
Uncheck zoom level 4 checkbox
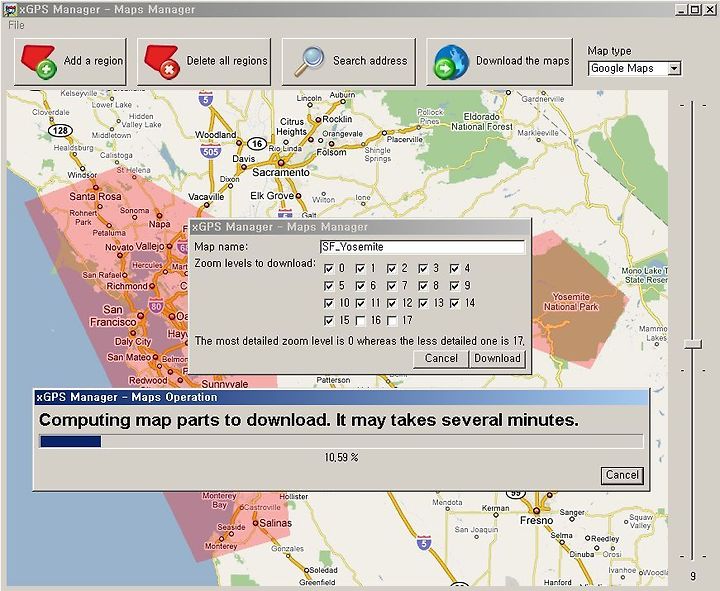pos(455,269)
